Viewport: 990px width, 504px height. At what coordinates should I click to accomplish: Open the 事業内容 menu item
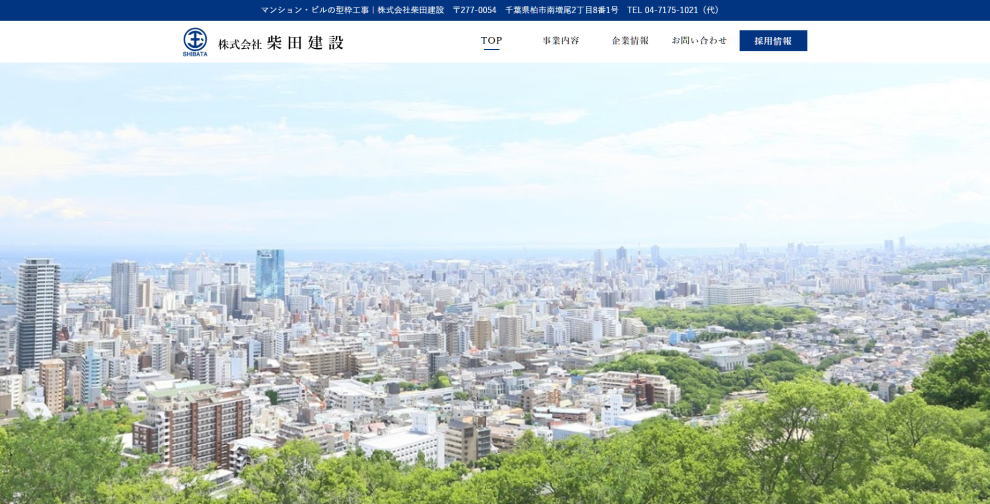coord(561,40)
